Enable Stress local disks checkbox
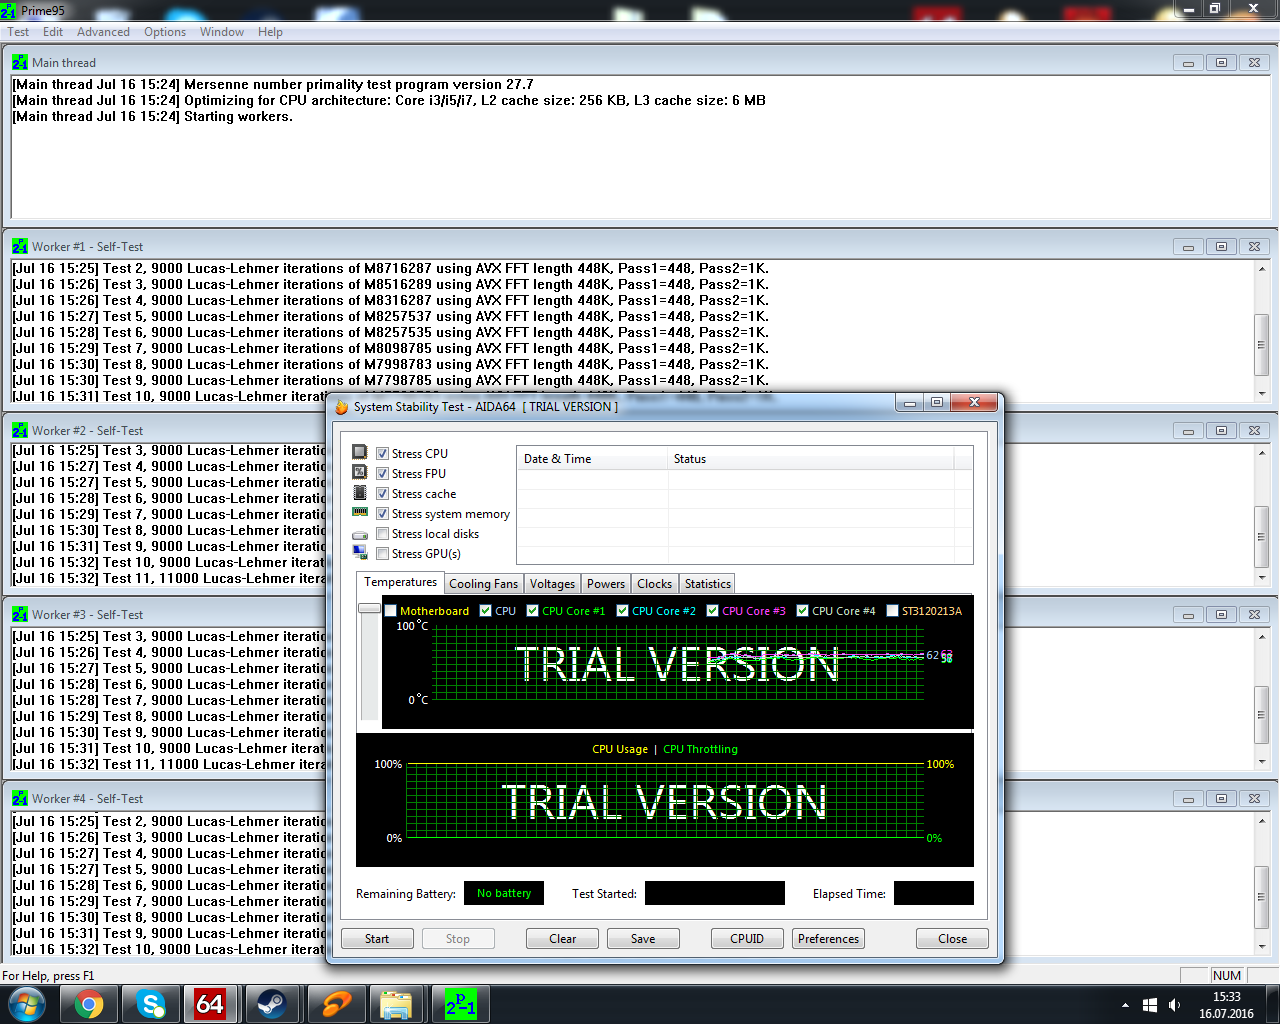This screenshot has height=1024, width=1280. pyautogui.click(x=382, y=533)
